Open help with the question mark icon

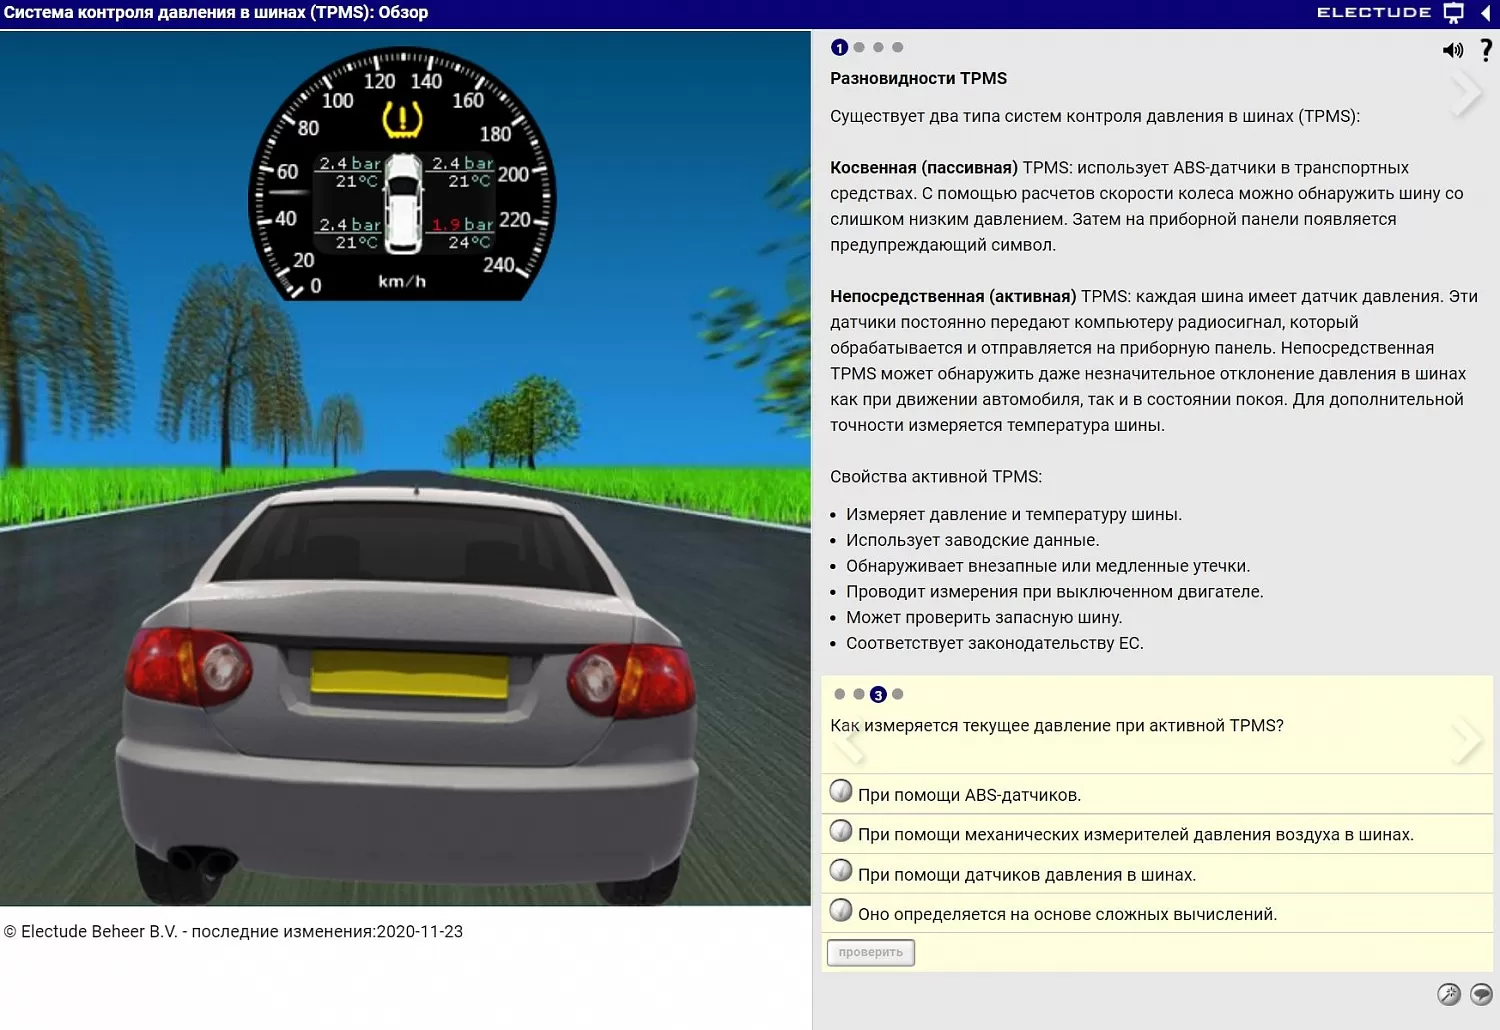pos(1486,50)
